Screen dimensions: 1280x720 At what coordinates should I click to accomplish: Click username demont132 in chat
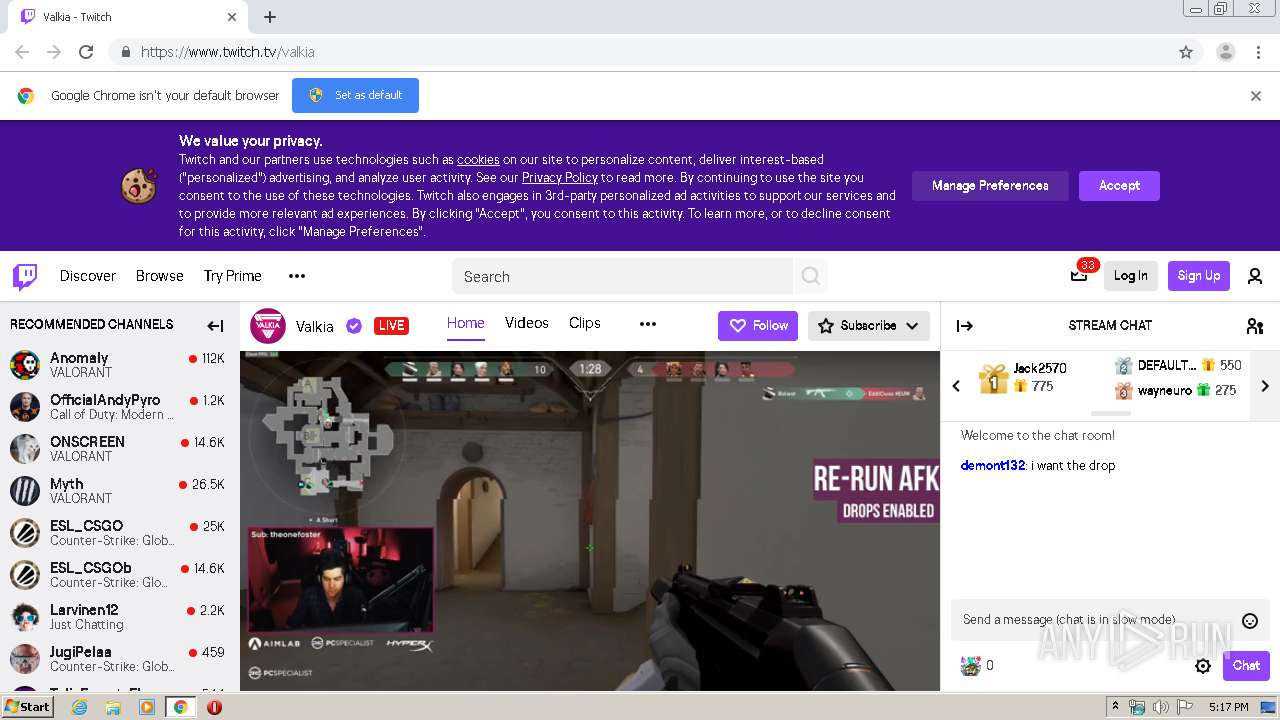pos(993,466)
